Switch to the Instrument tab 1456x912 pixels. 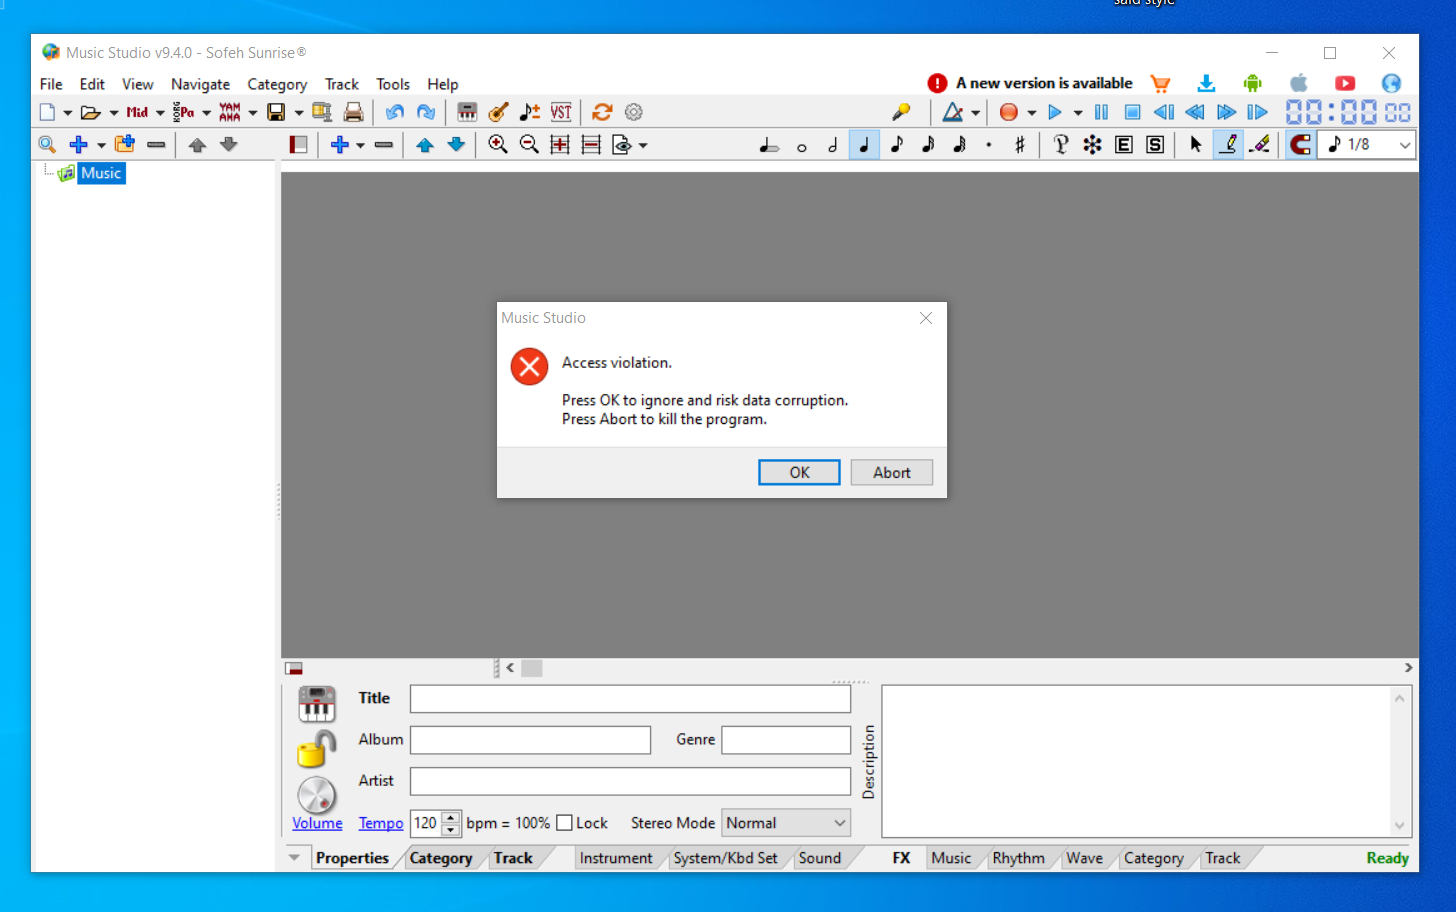pos(615,858)
